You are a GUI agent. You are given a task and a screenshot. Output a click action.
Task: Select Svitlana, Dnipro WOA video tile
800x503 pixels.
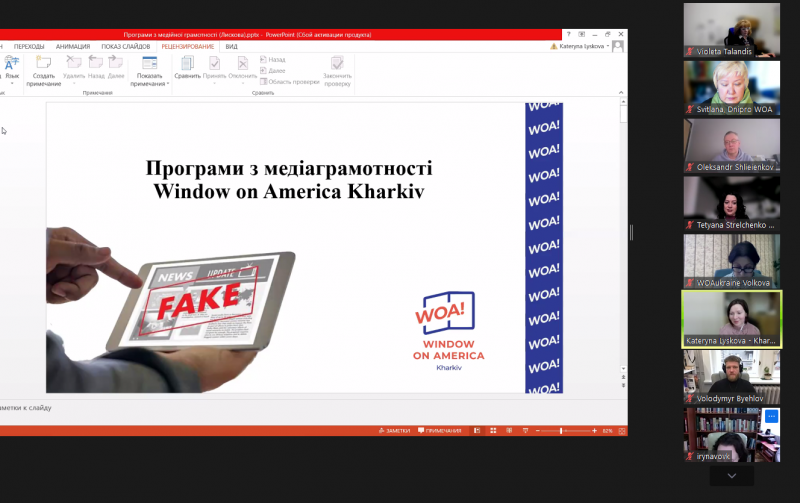click(x=732, y=88)
